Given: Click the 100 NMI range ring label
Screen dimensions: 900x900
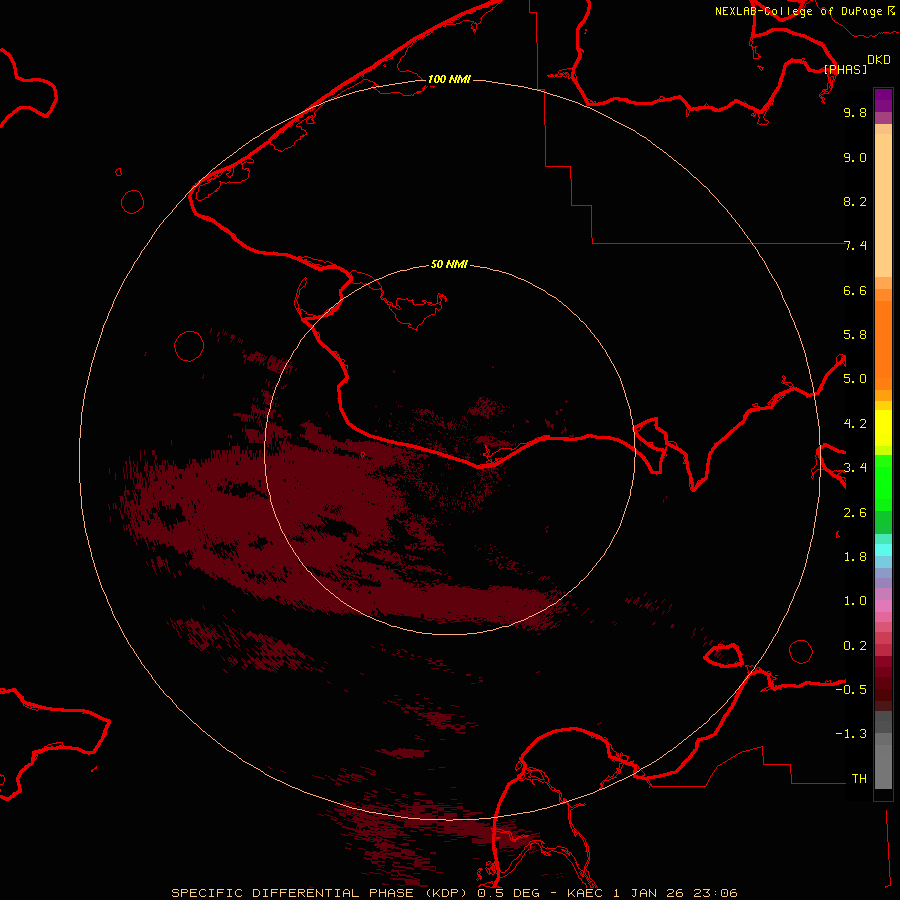Looking at the screenshot, I should 449,79.
